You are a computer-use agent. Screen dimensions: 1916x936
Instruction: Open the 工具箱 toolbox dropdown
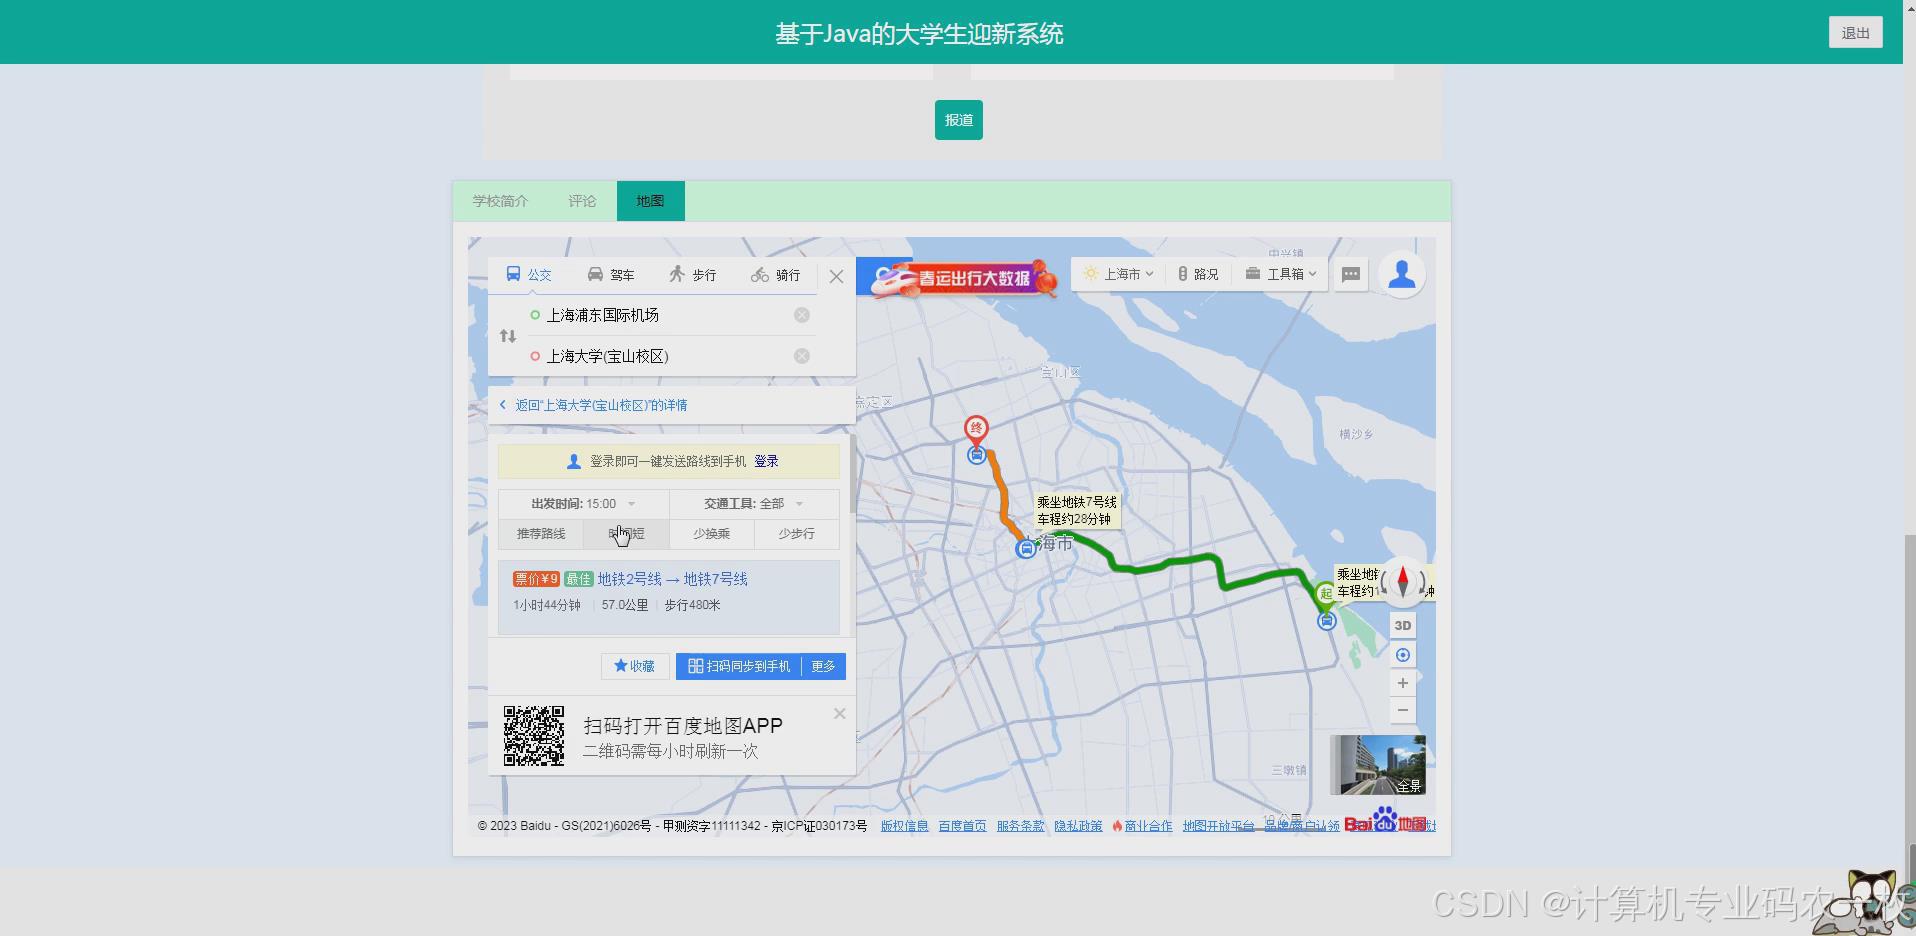[1281, 274]
